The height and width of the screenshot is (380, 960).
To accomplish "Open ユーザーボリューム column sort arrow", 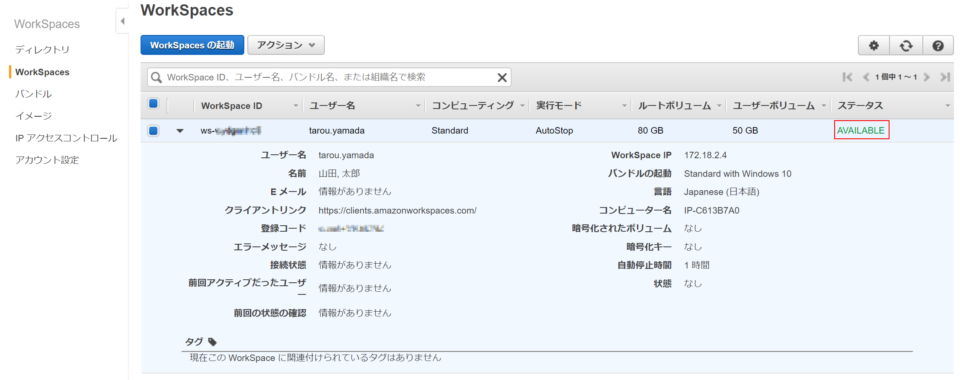I will coord(824,106).
